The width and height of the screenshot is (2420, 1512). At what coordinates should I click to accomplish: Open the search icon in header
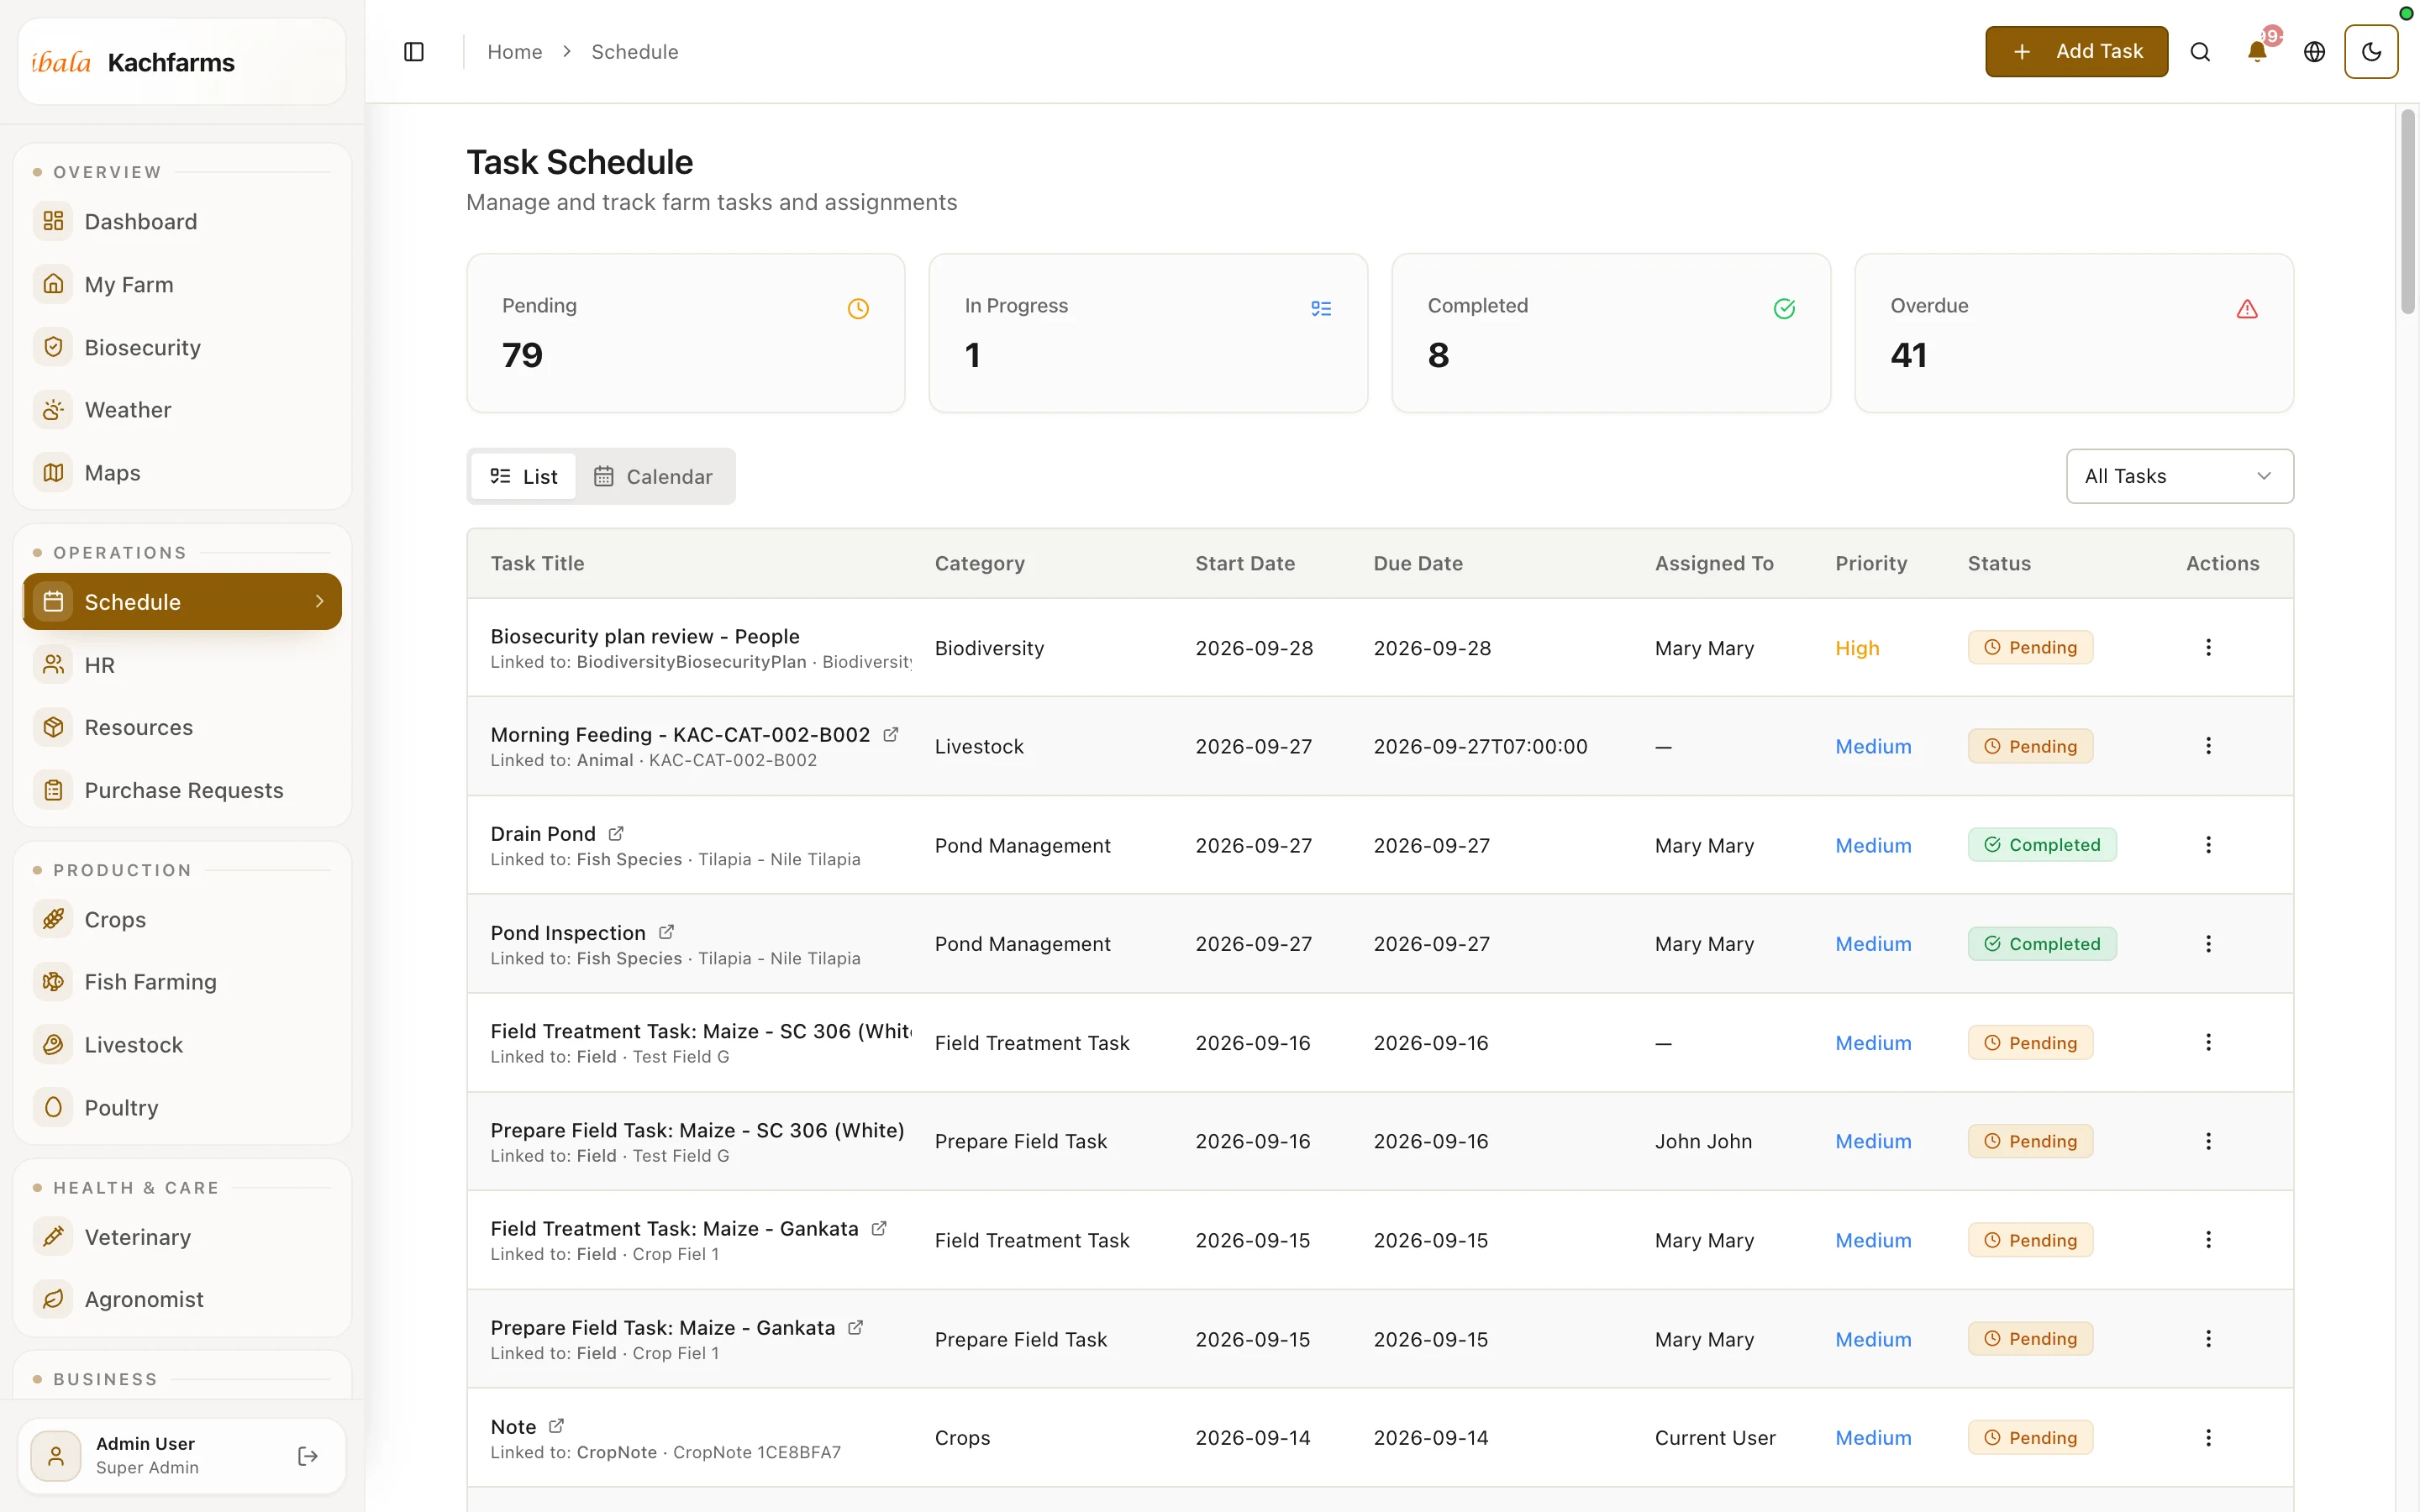coord(2200,52)
